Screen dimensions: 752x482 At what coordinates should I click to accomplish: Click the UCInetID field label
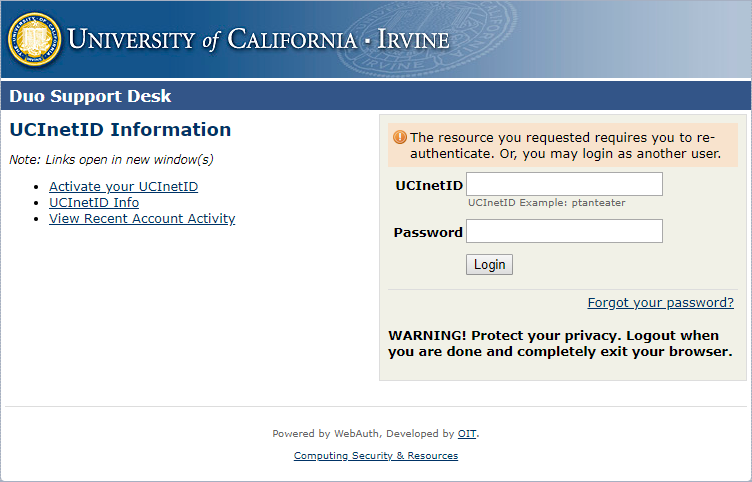429,185
